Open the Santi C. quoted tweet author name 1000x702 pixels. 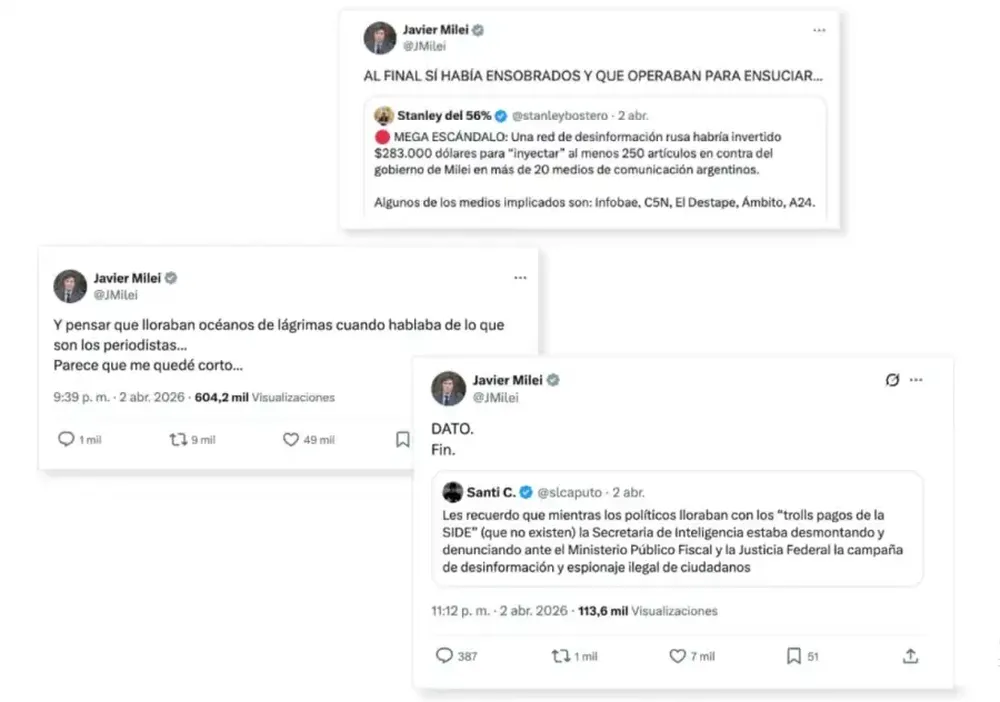pos(491,492)
